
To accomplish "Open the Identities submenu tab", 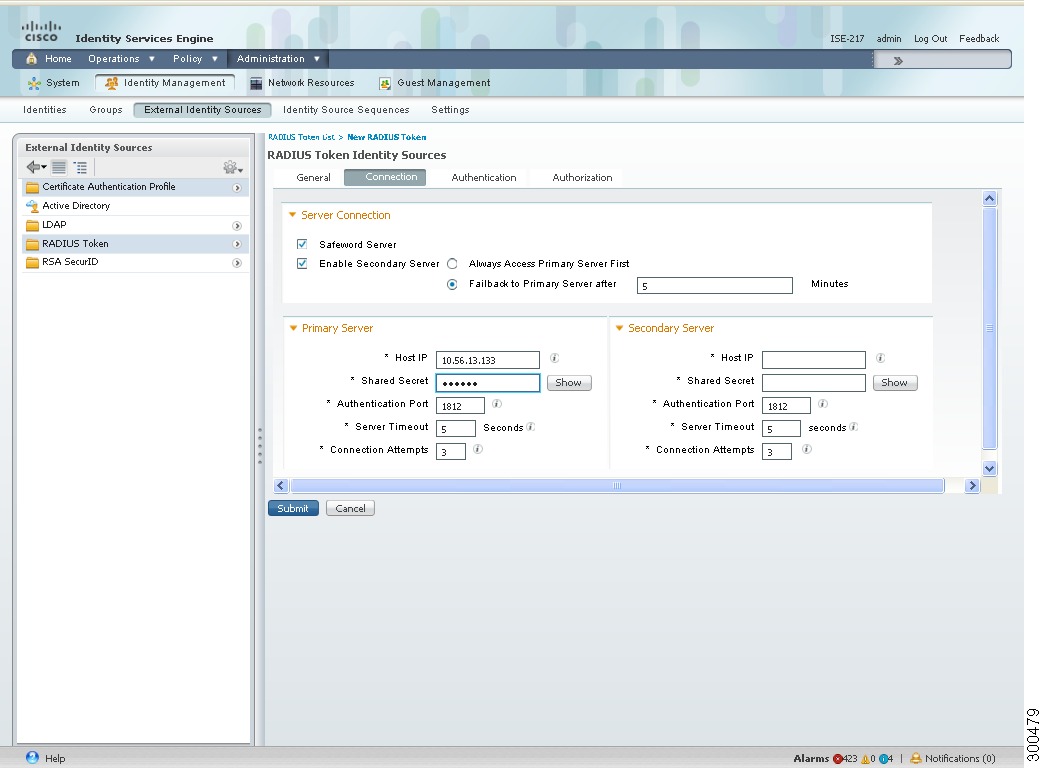I will (45, 110).
